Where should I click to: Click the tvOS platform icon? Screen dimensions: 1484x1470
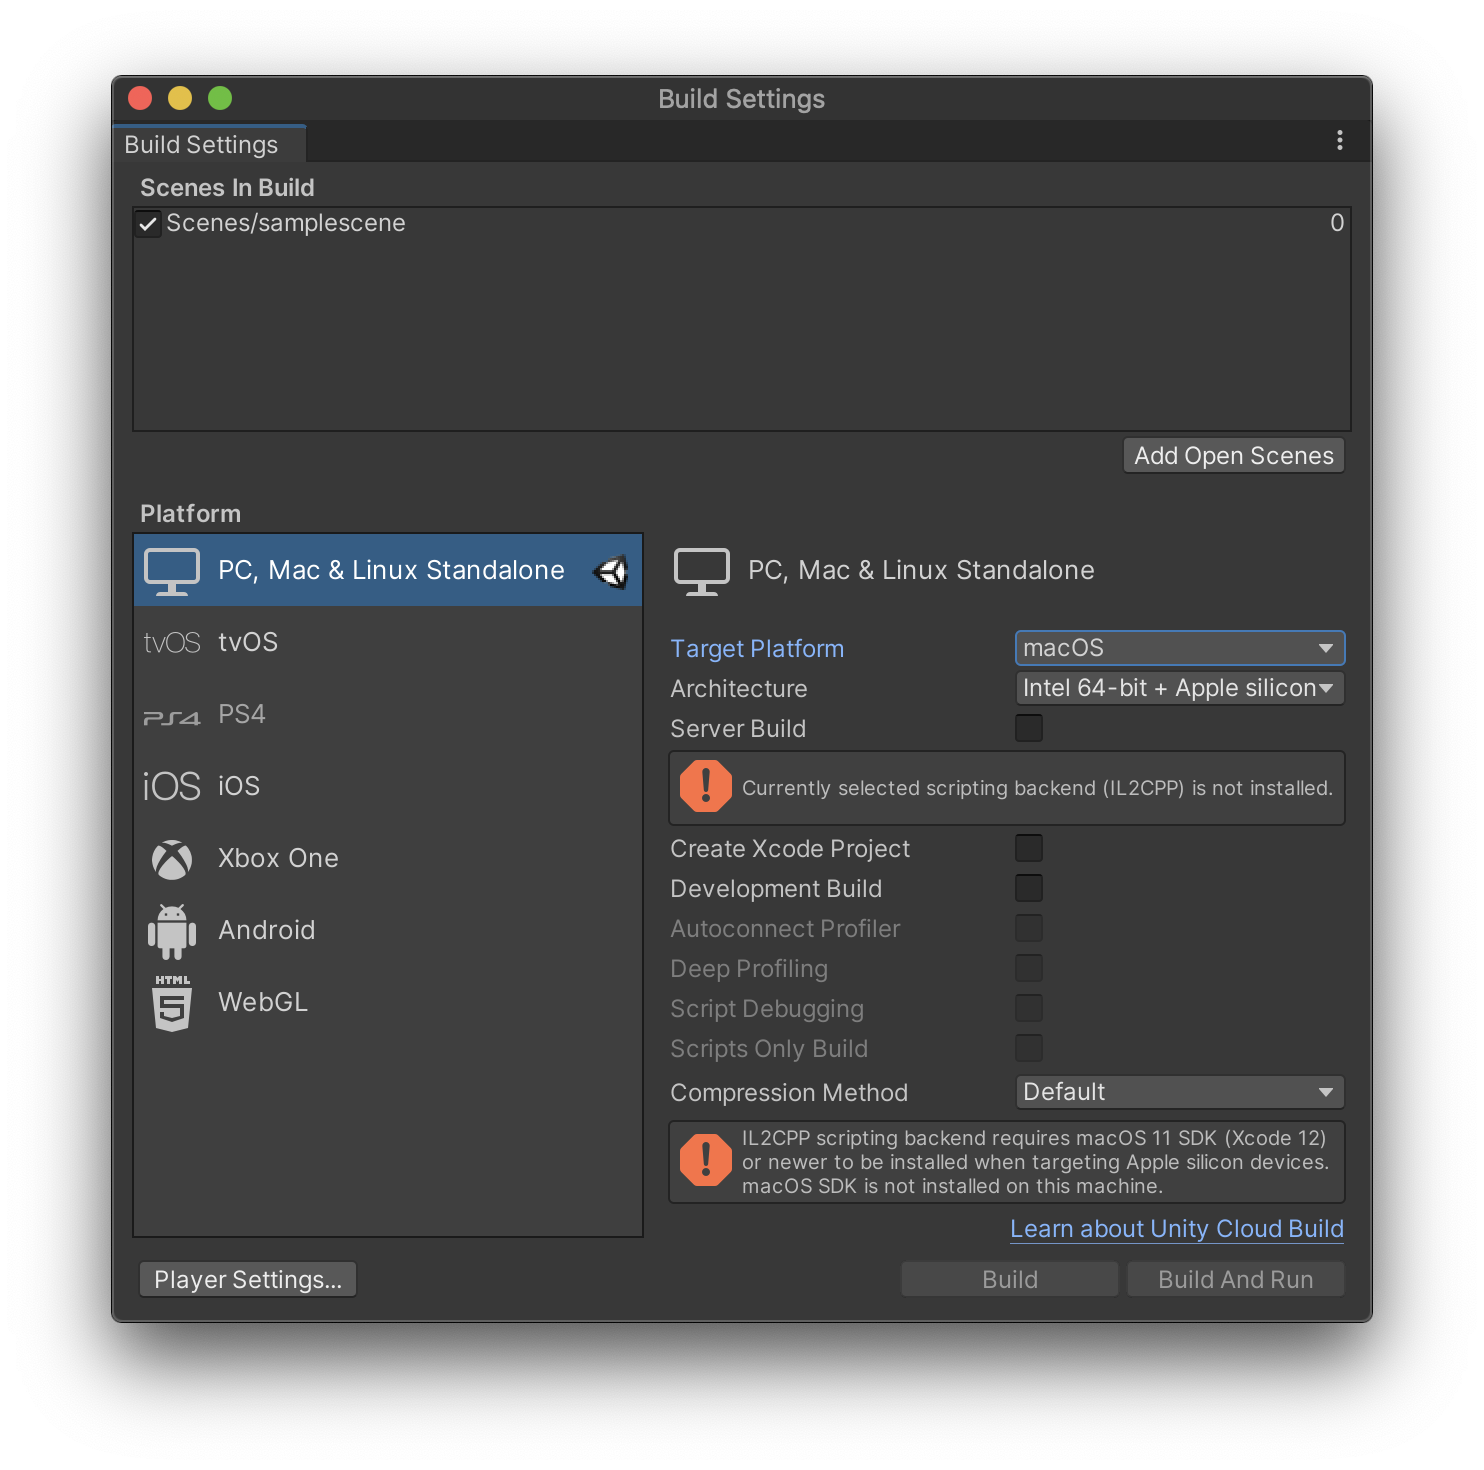[x=172, y=643]
